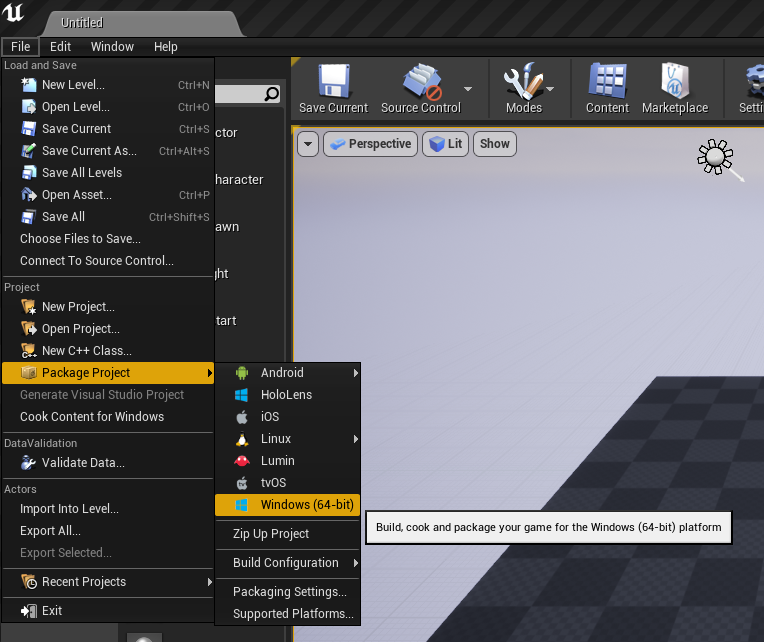Image resolution: width=764 pixels, height=642 pixels.
Task: Open the Window menu
Action: pyautogui.click(x=112, y=47)
